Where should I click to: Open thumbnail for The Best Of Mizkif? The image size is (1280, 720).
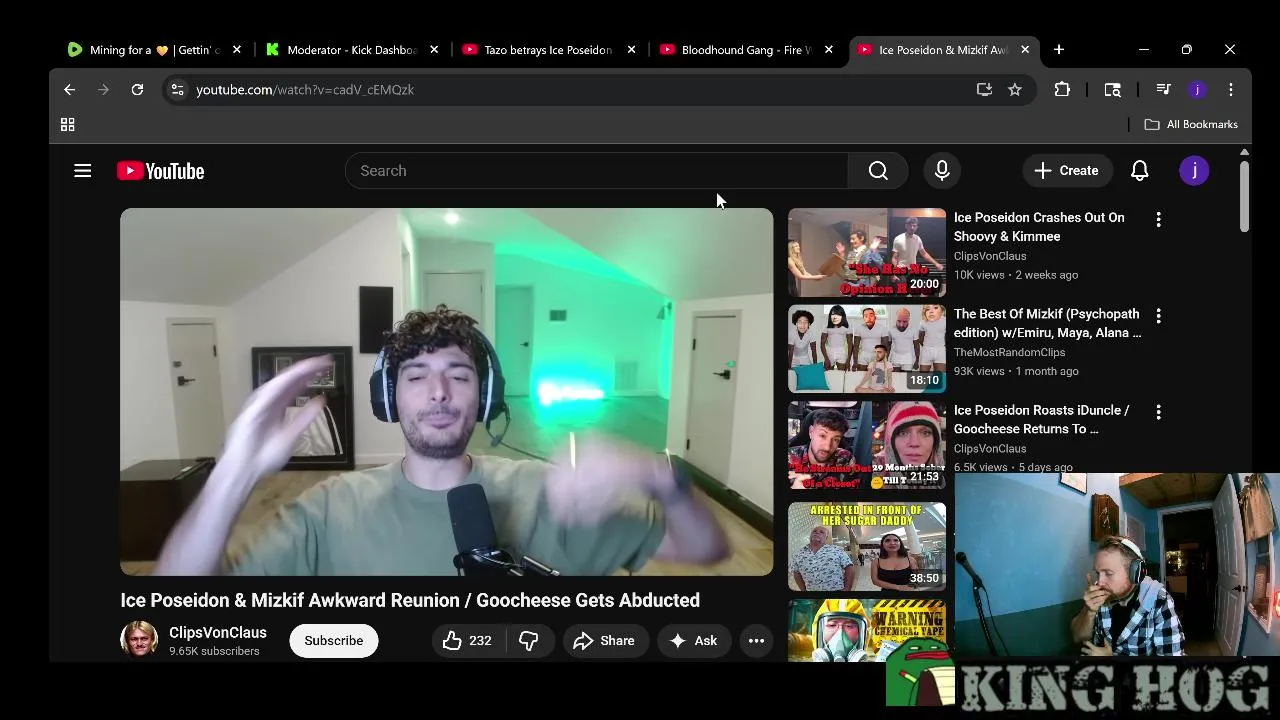tap(867, 349)
